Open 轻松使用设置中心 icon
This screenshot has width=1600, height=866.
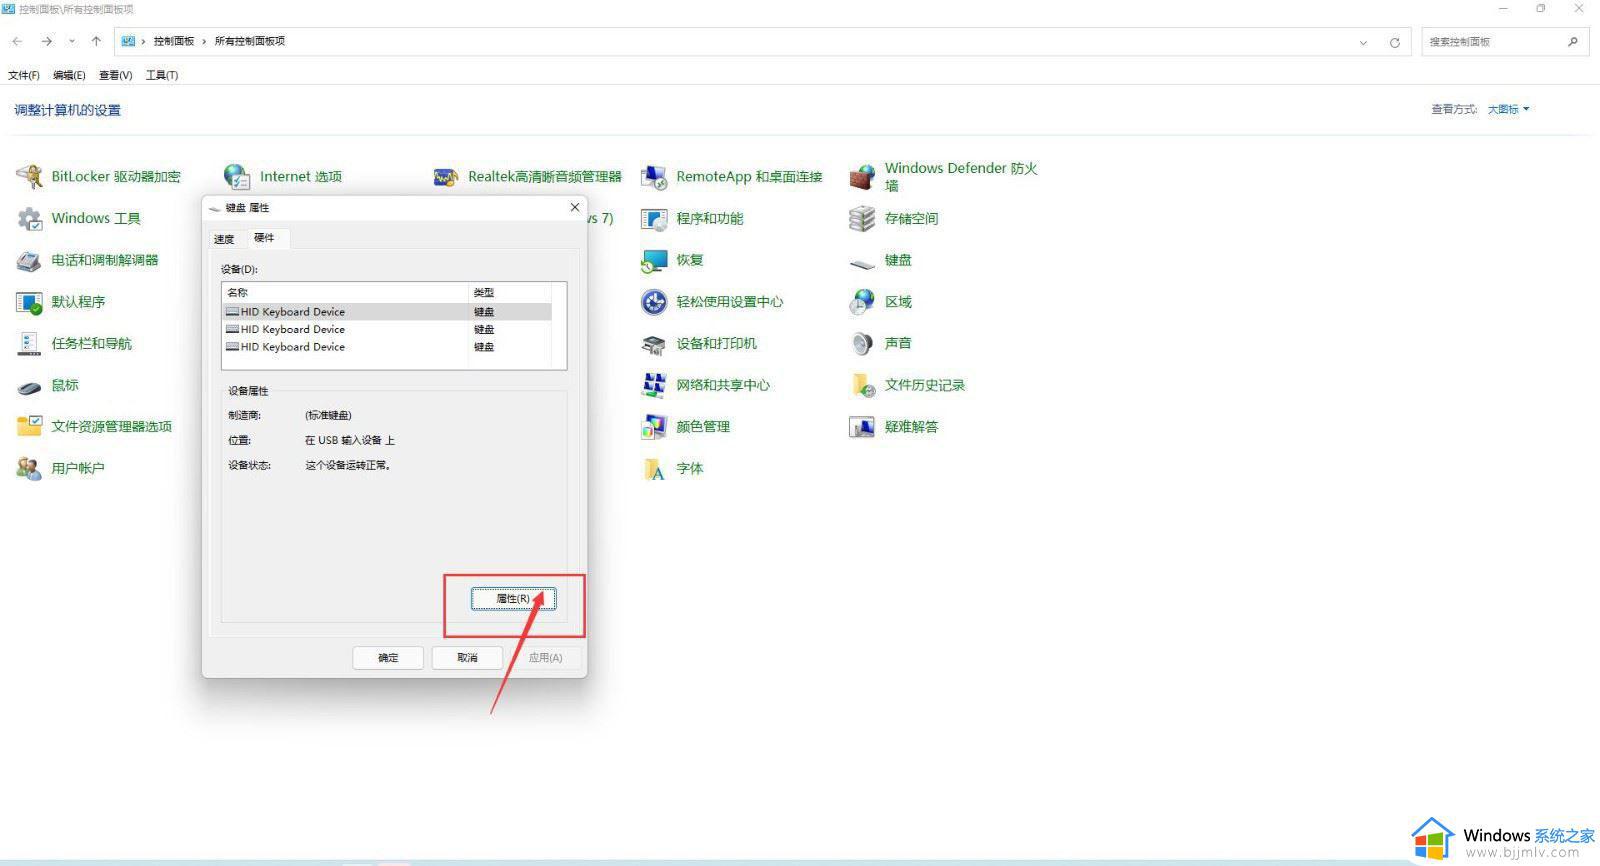click(654, 302)
